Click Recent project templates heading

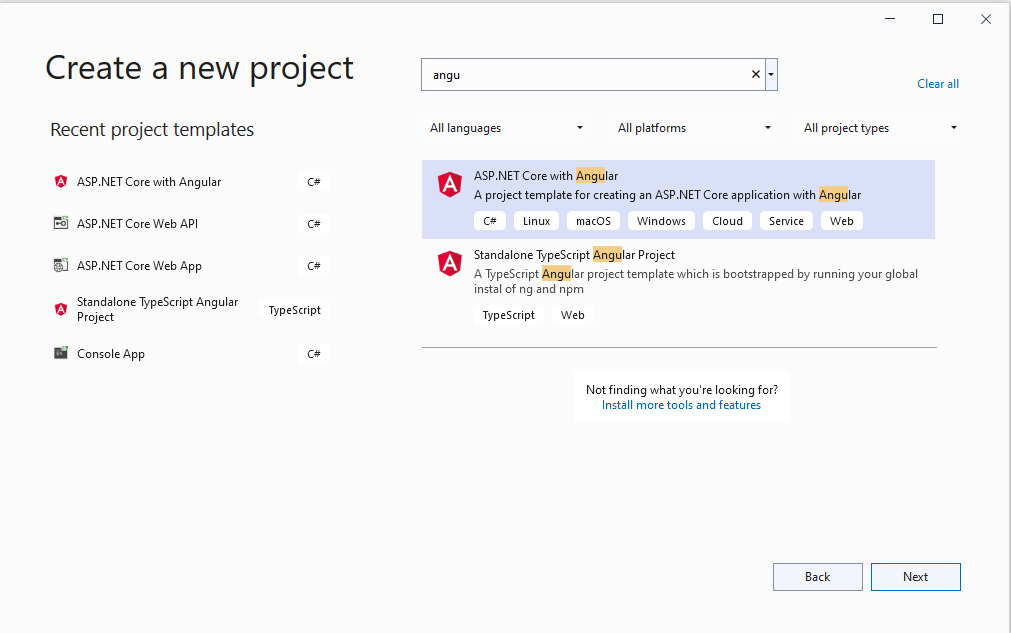pyautogui.click(x=152, y=130)
